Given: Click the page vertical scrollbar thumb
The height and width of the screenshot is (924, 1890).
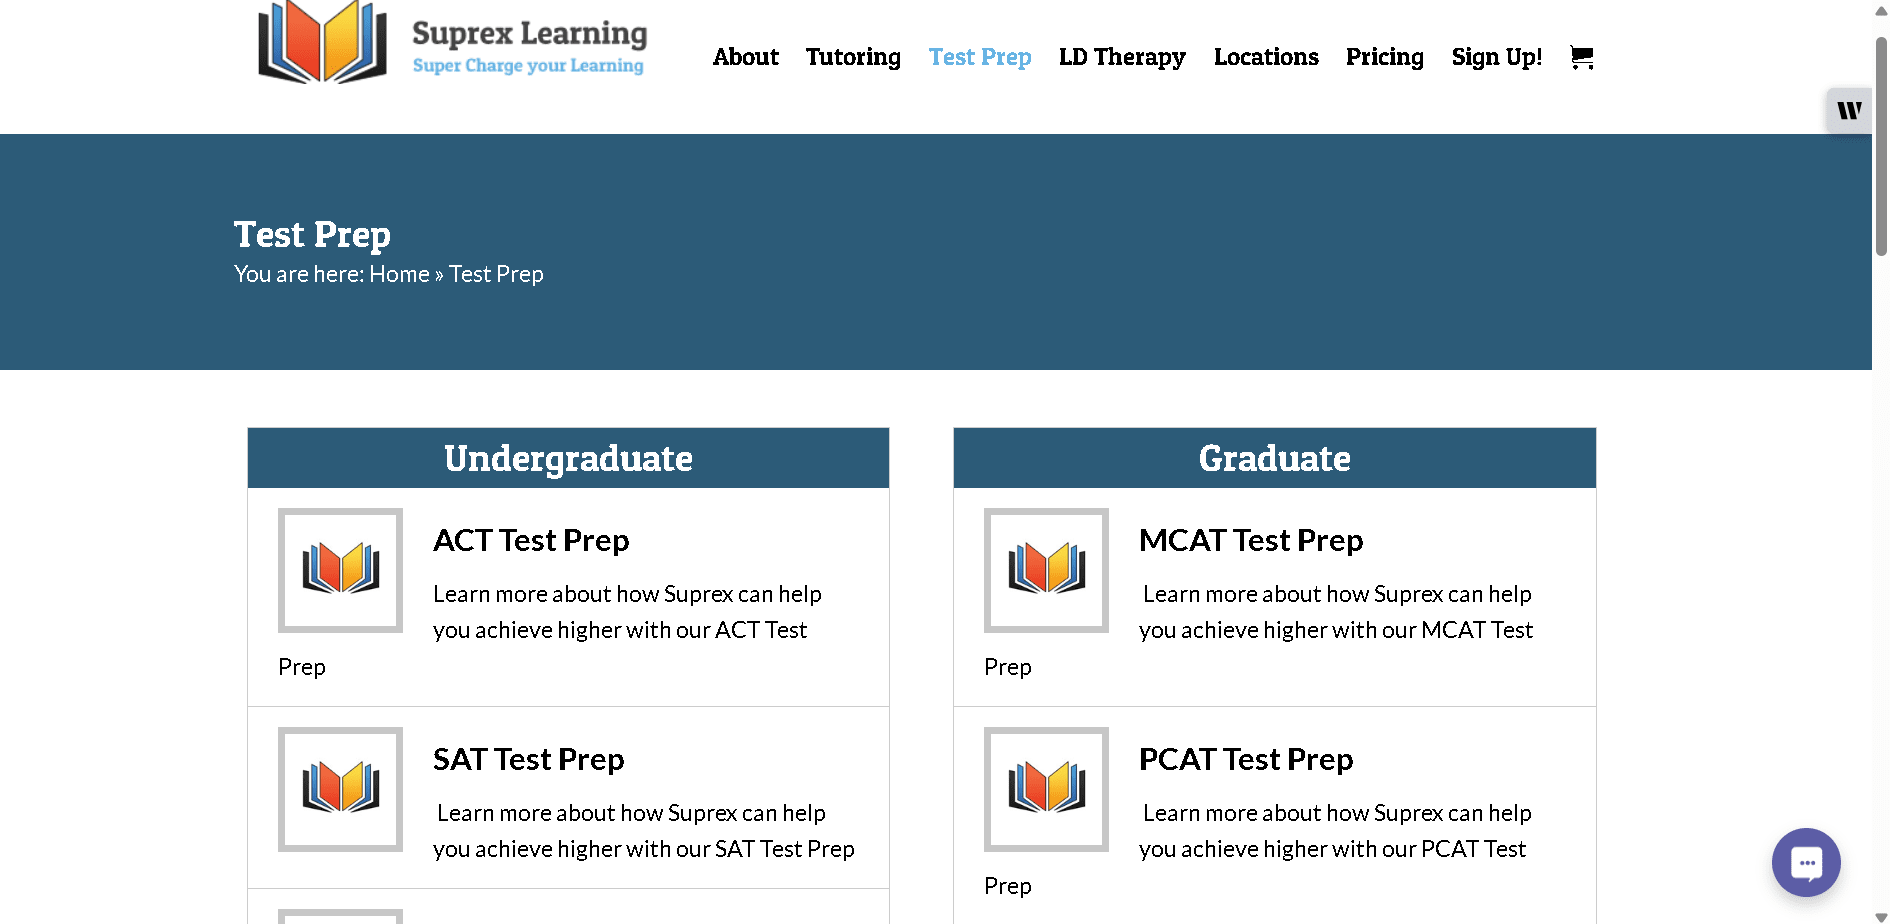Looking at the screenshot, I should pyautogui.click(x=1881, y=145).
